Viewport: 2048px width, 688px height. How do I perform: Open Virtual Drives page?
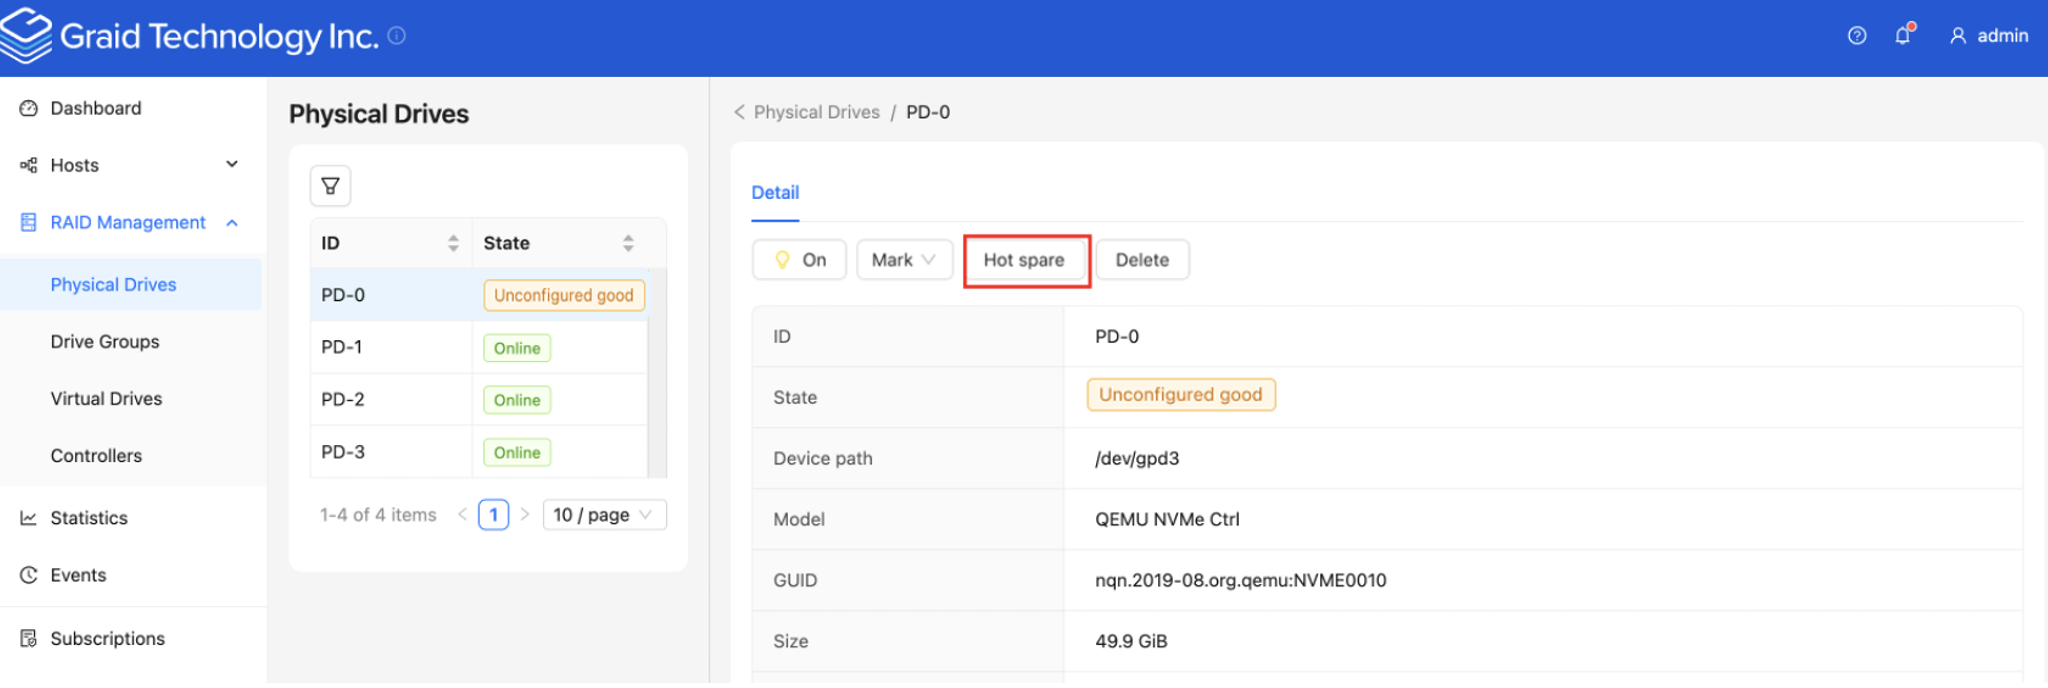(x=106, y=399)
